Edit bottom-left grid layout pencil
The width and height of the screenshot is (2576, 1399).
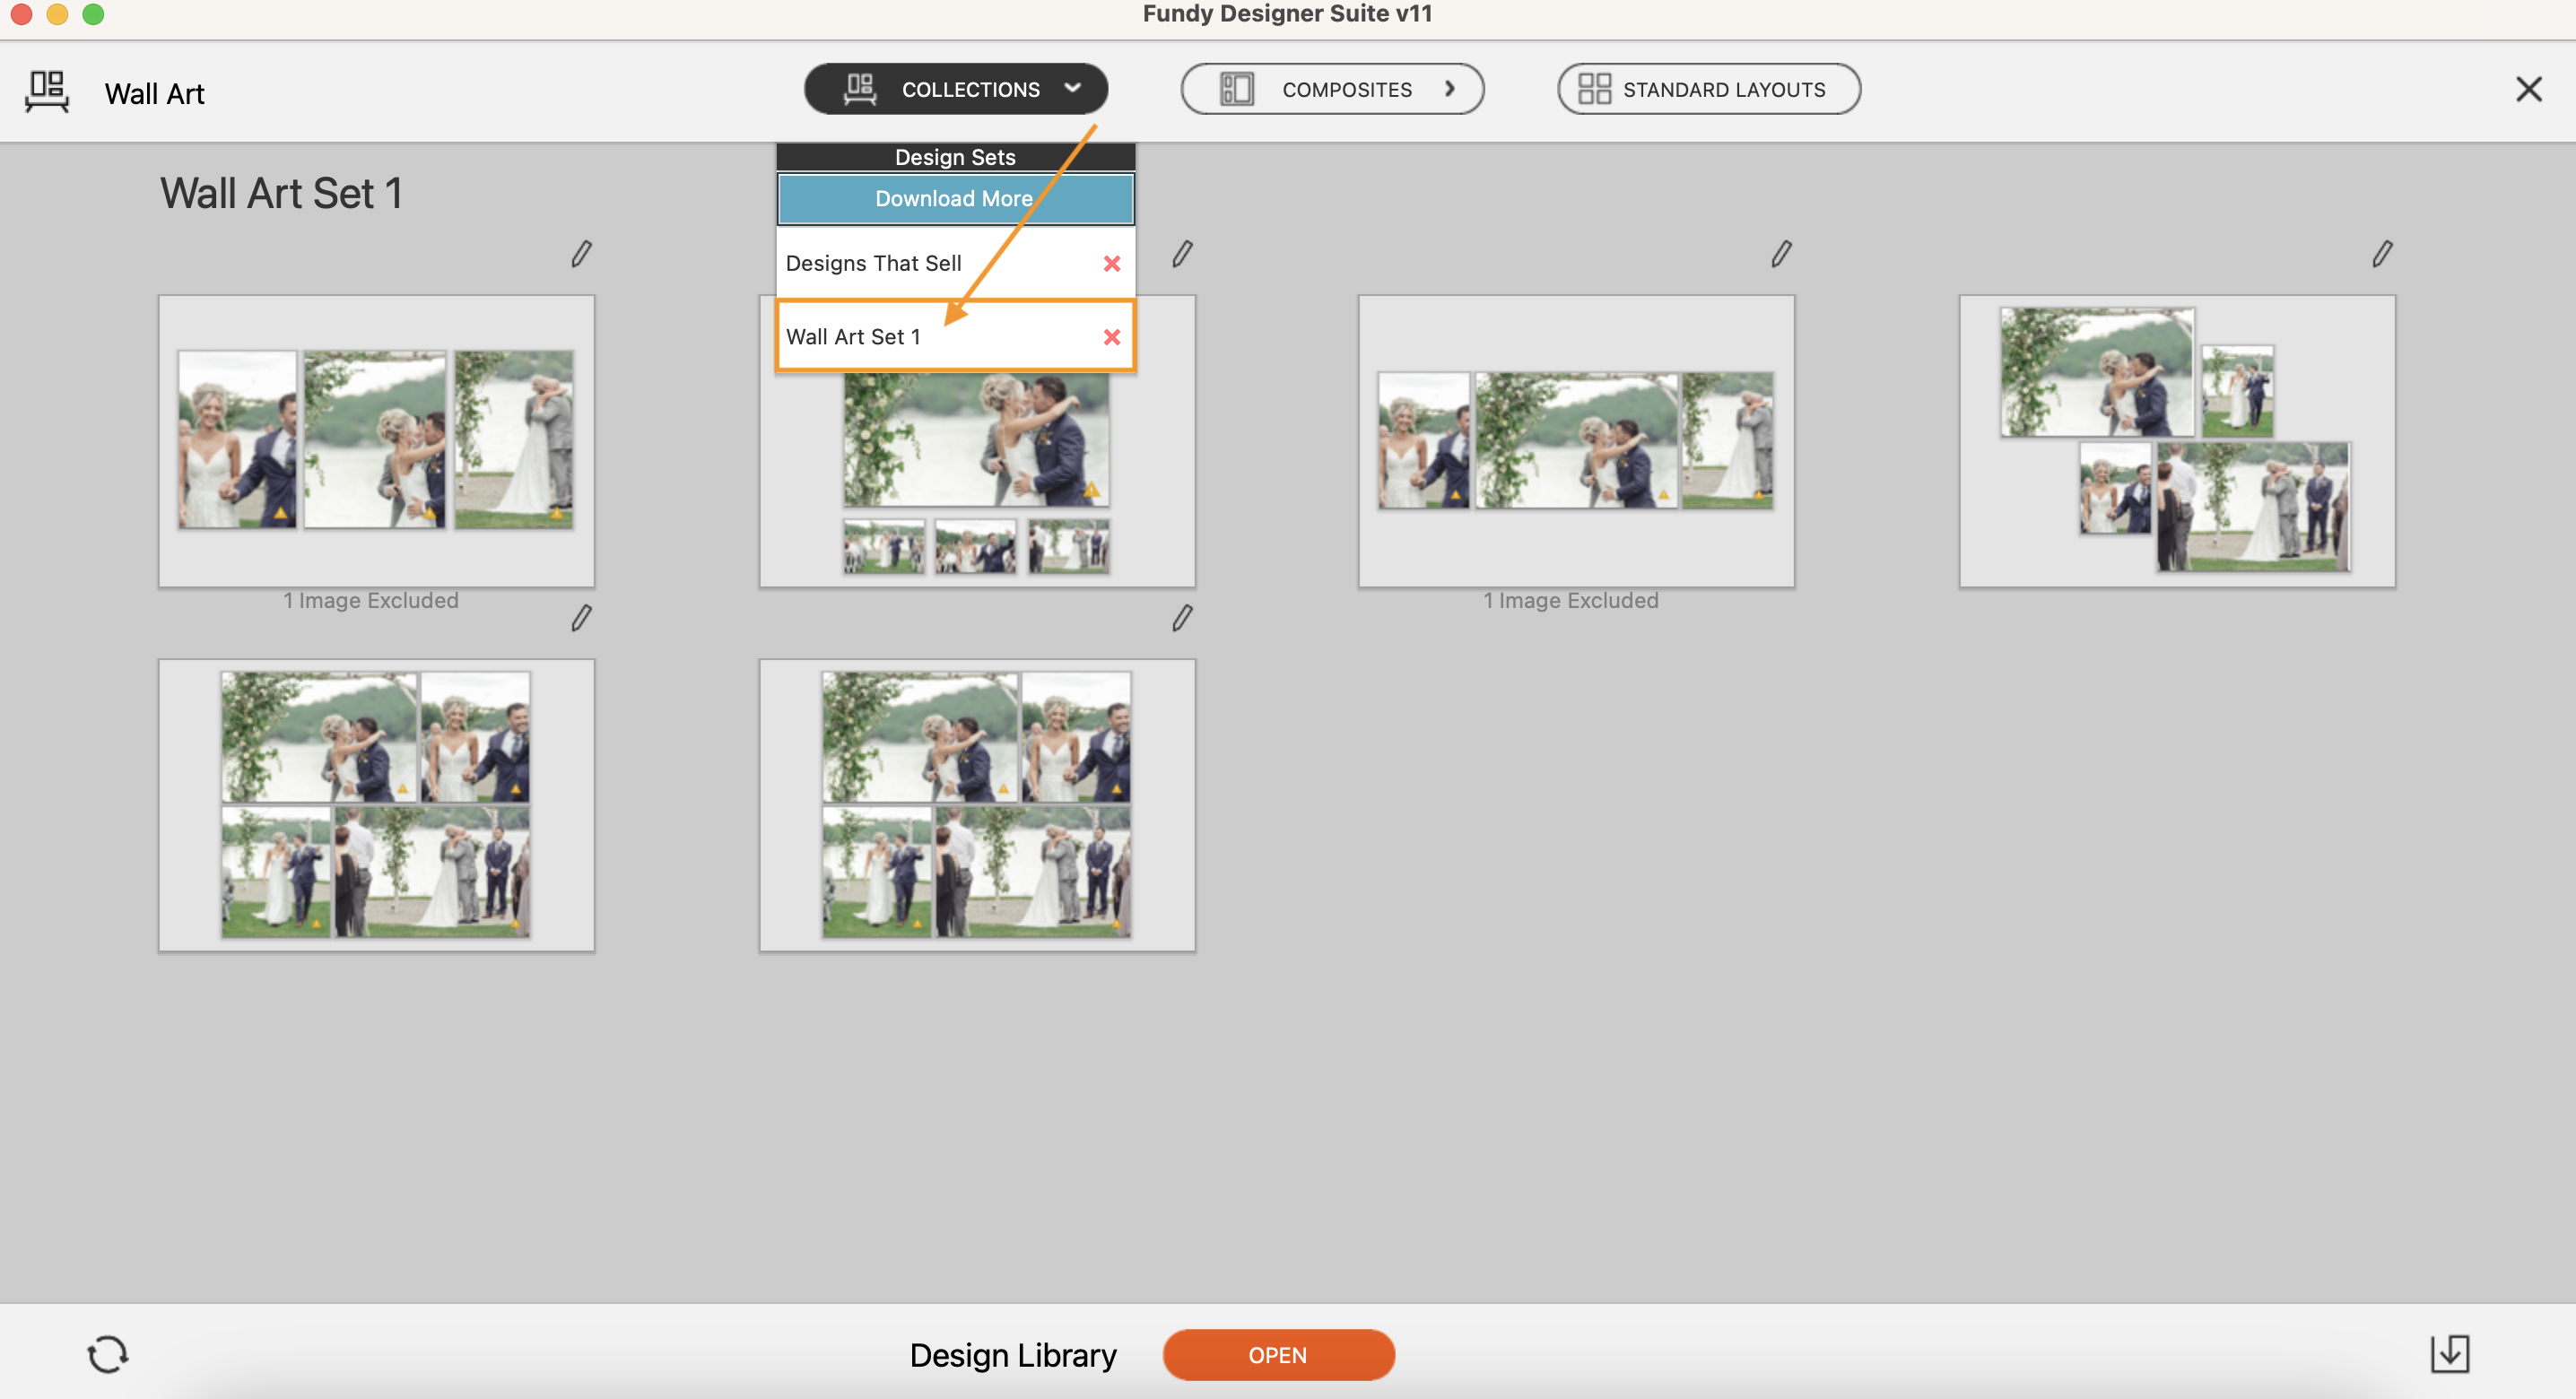point(581,617)
